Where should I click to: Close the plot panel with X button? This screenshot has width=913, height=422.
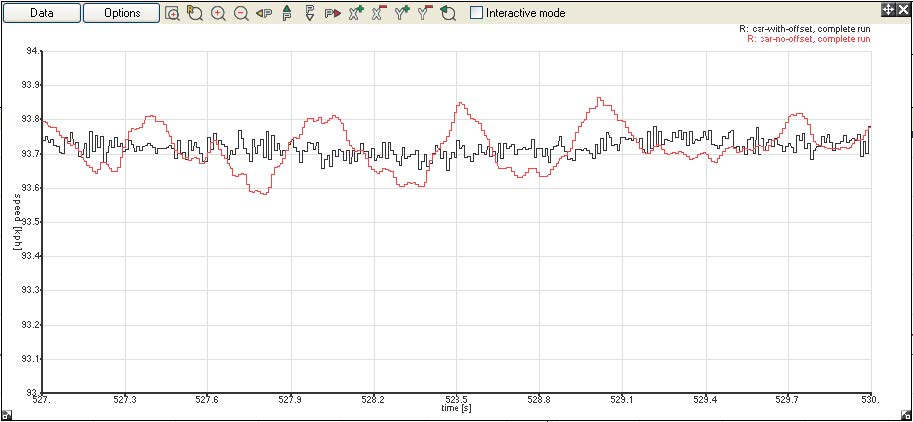(902, 8)
